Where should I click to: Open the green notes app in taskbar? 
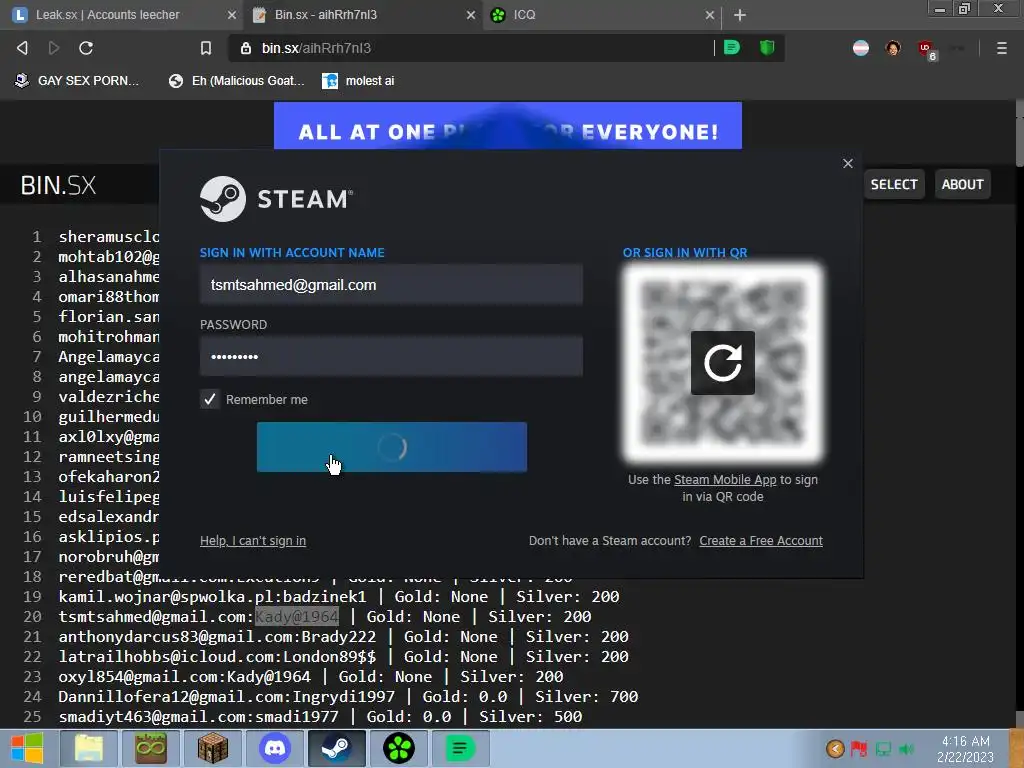[460, 748]
